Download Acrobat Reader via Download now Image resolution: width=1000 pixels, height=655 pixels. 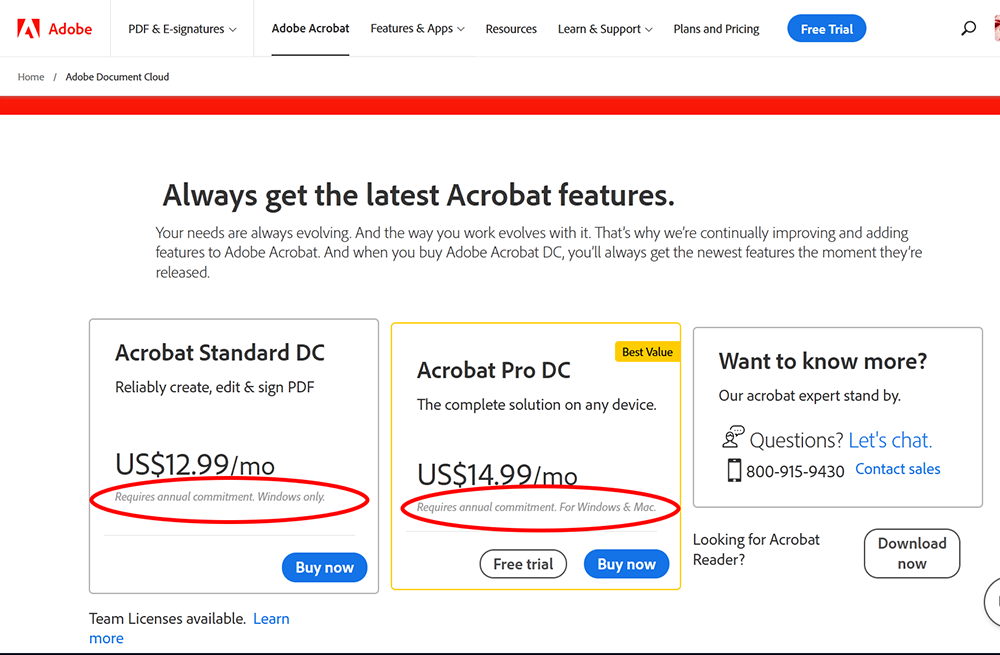911,553
